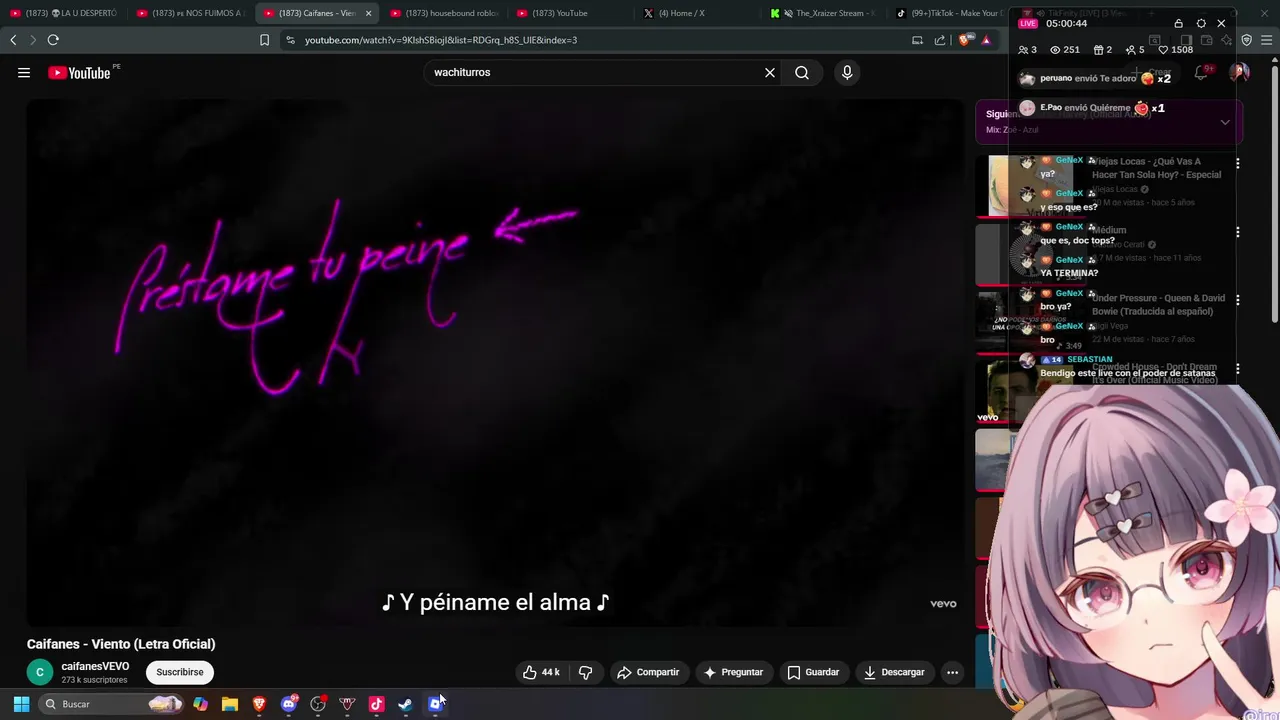Launch Brave from the taskbar
1280x720 pixels.
coord(259,704)
